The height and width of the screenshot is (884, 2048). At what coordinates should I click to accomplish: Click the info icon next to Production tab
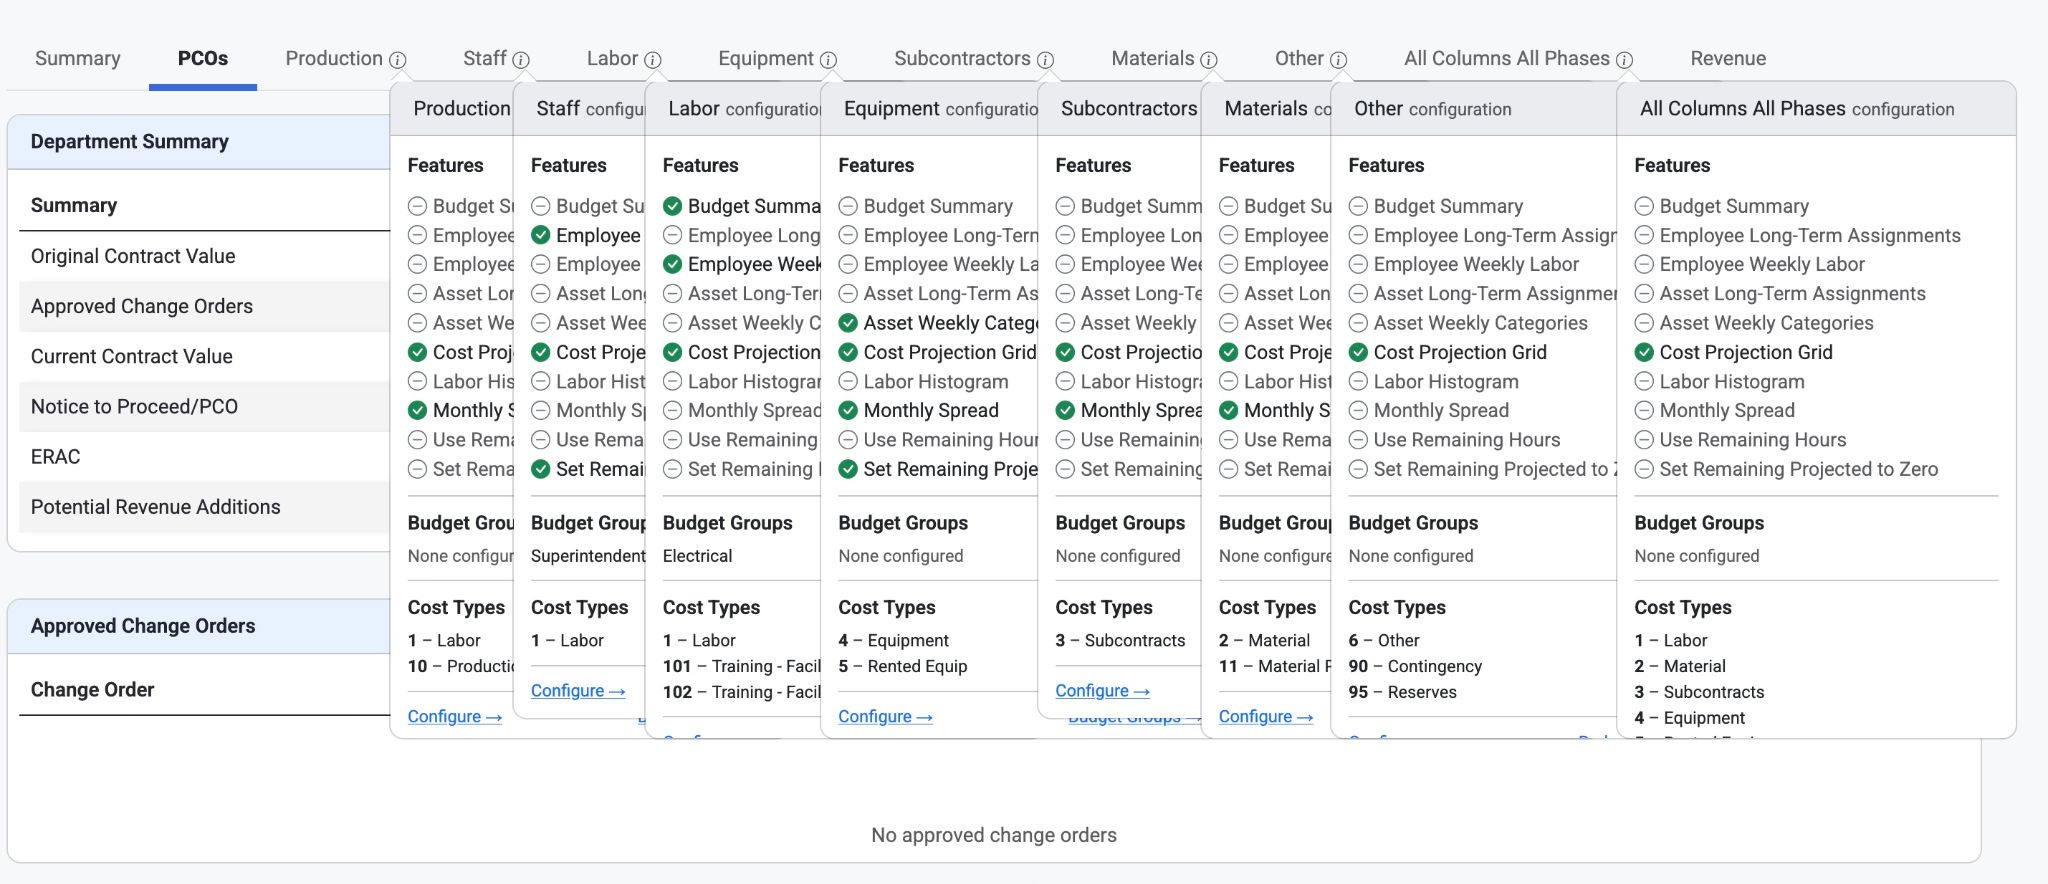(x=398, y=60)
